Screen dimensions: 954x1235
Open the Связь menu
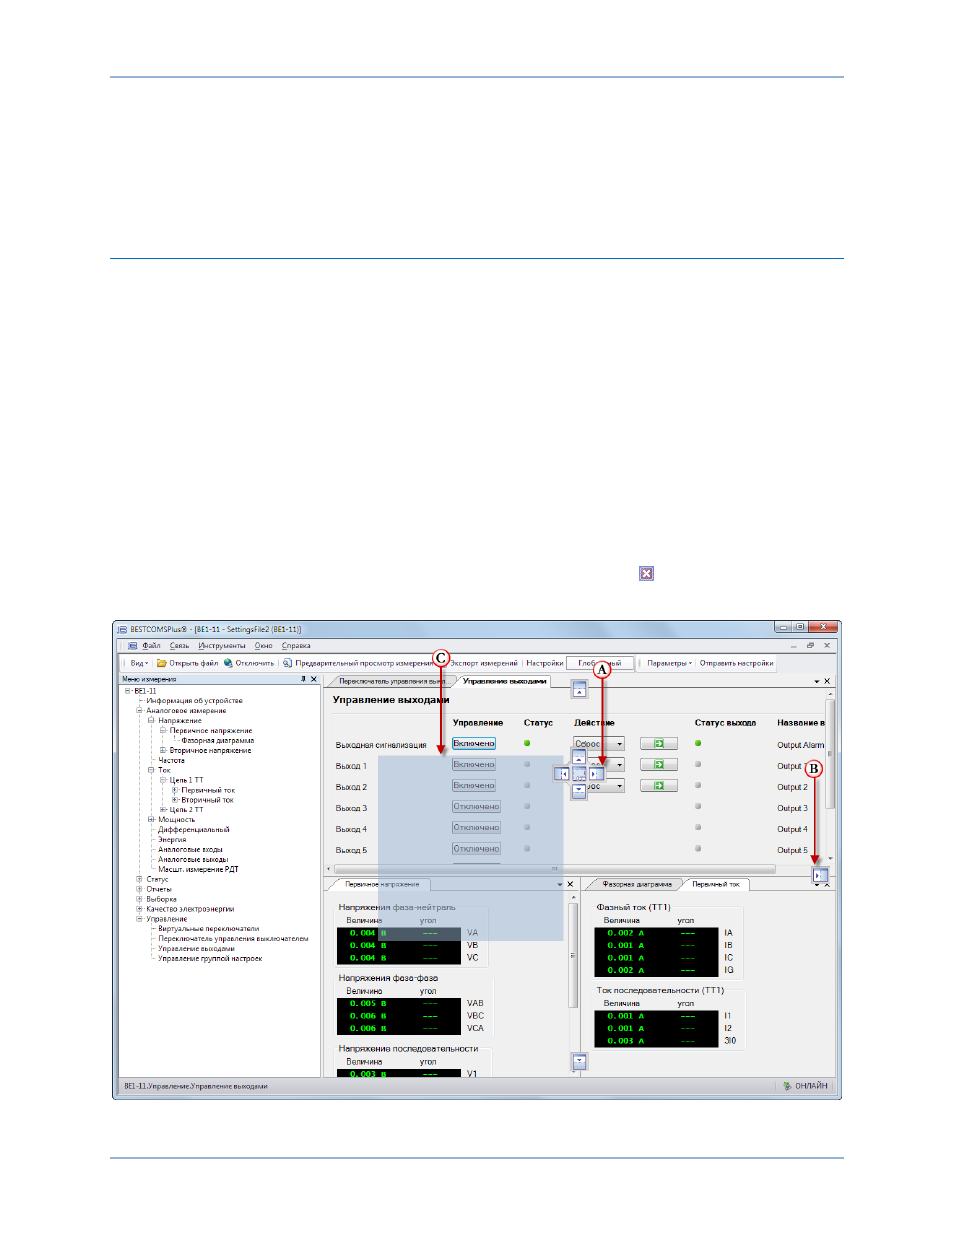[x=179, y=646]
